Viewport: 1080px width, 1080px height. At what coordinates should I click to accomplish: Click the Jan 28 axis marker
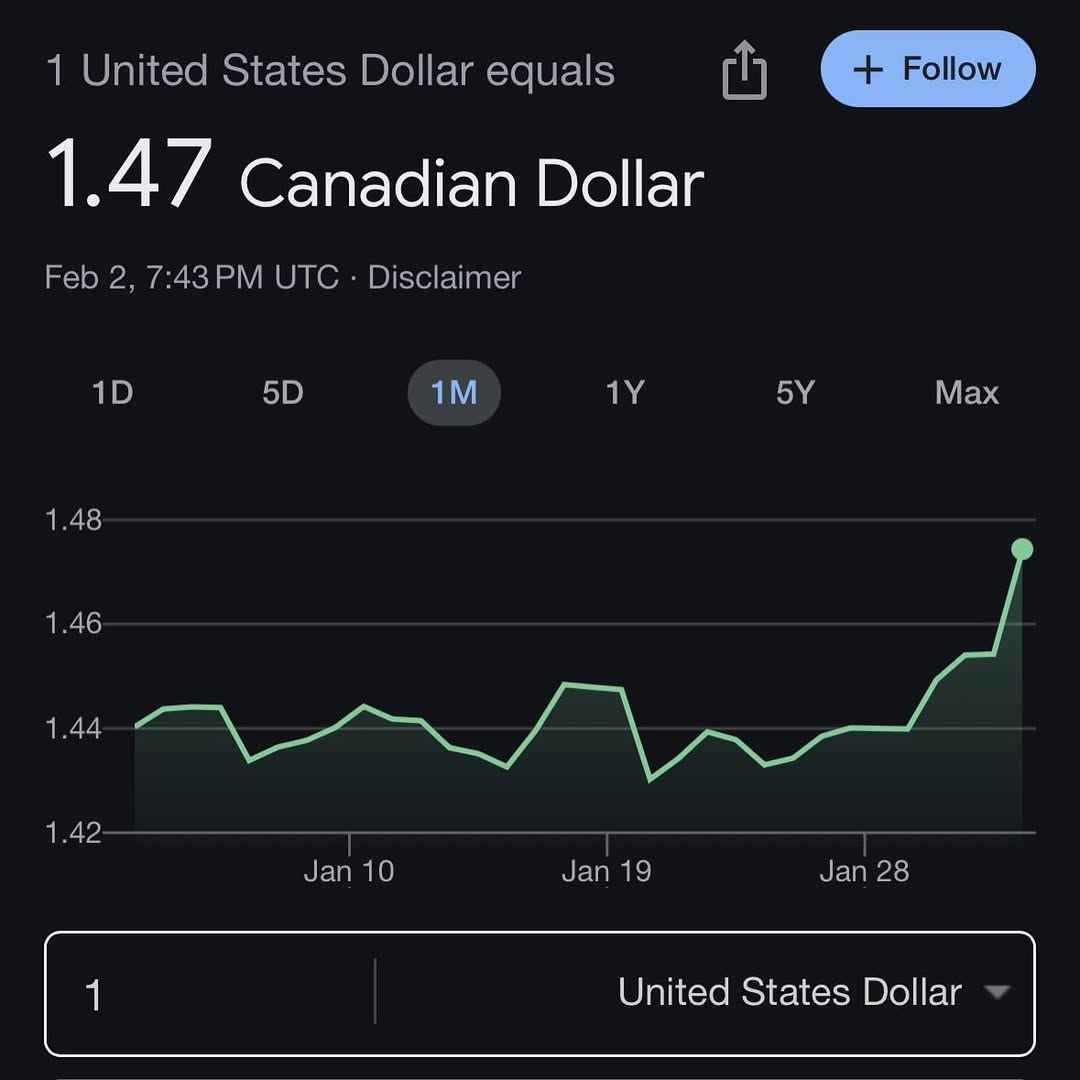click(x=864, y=871)
